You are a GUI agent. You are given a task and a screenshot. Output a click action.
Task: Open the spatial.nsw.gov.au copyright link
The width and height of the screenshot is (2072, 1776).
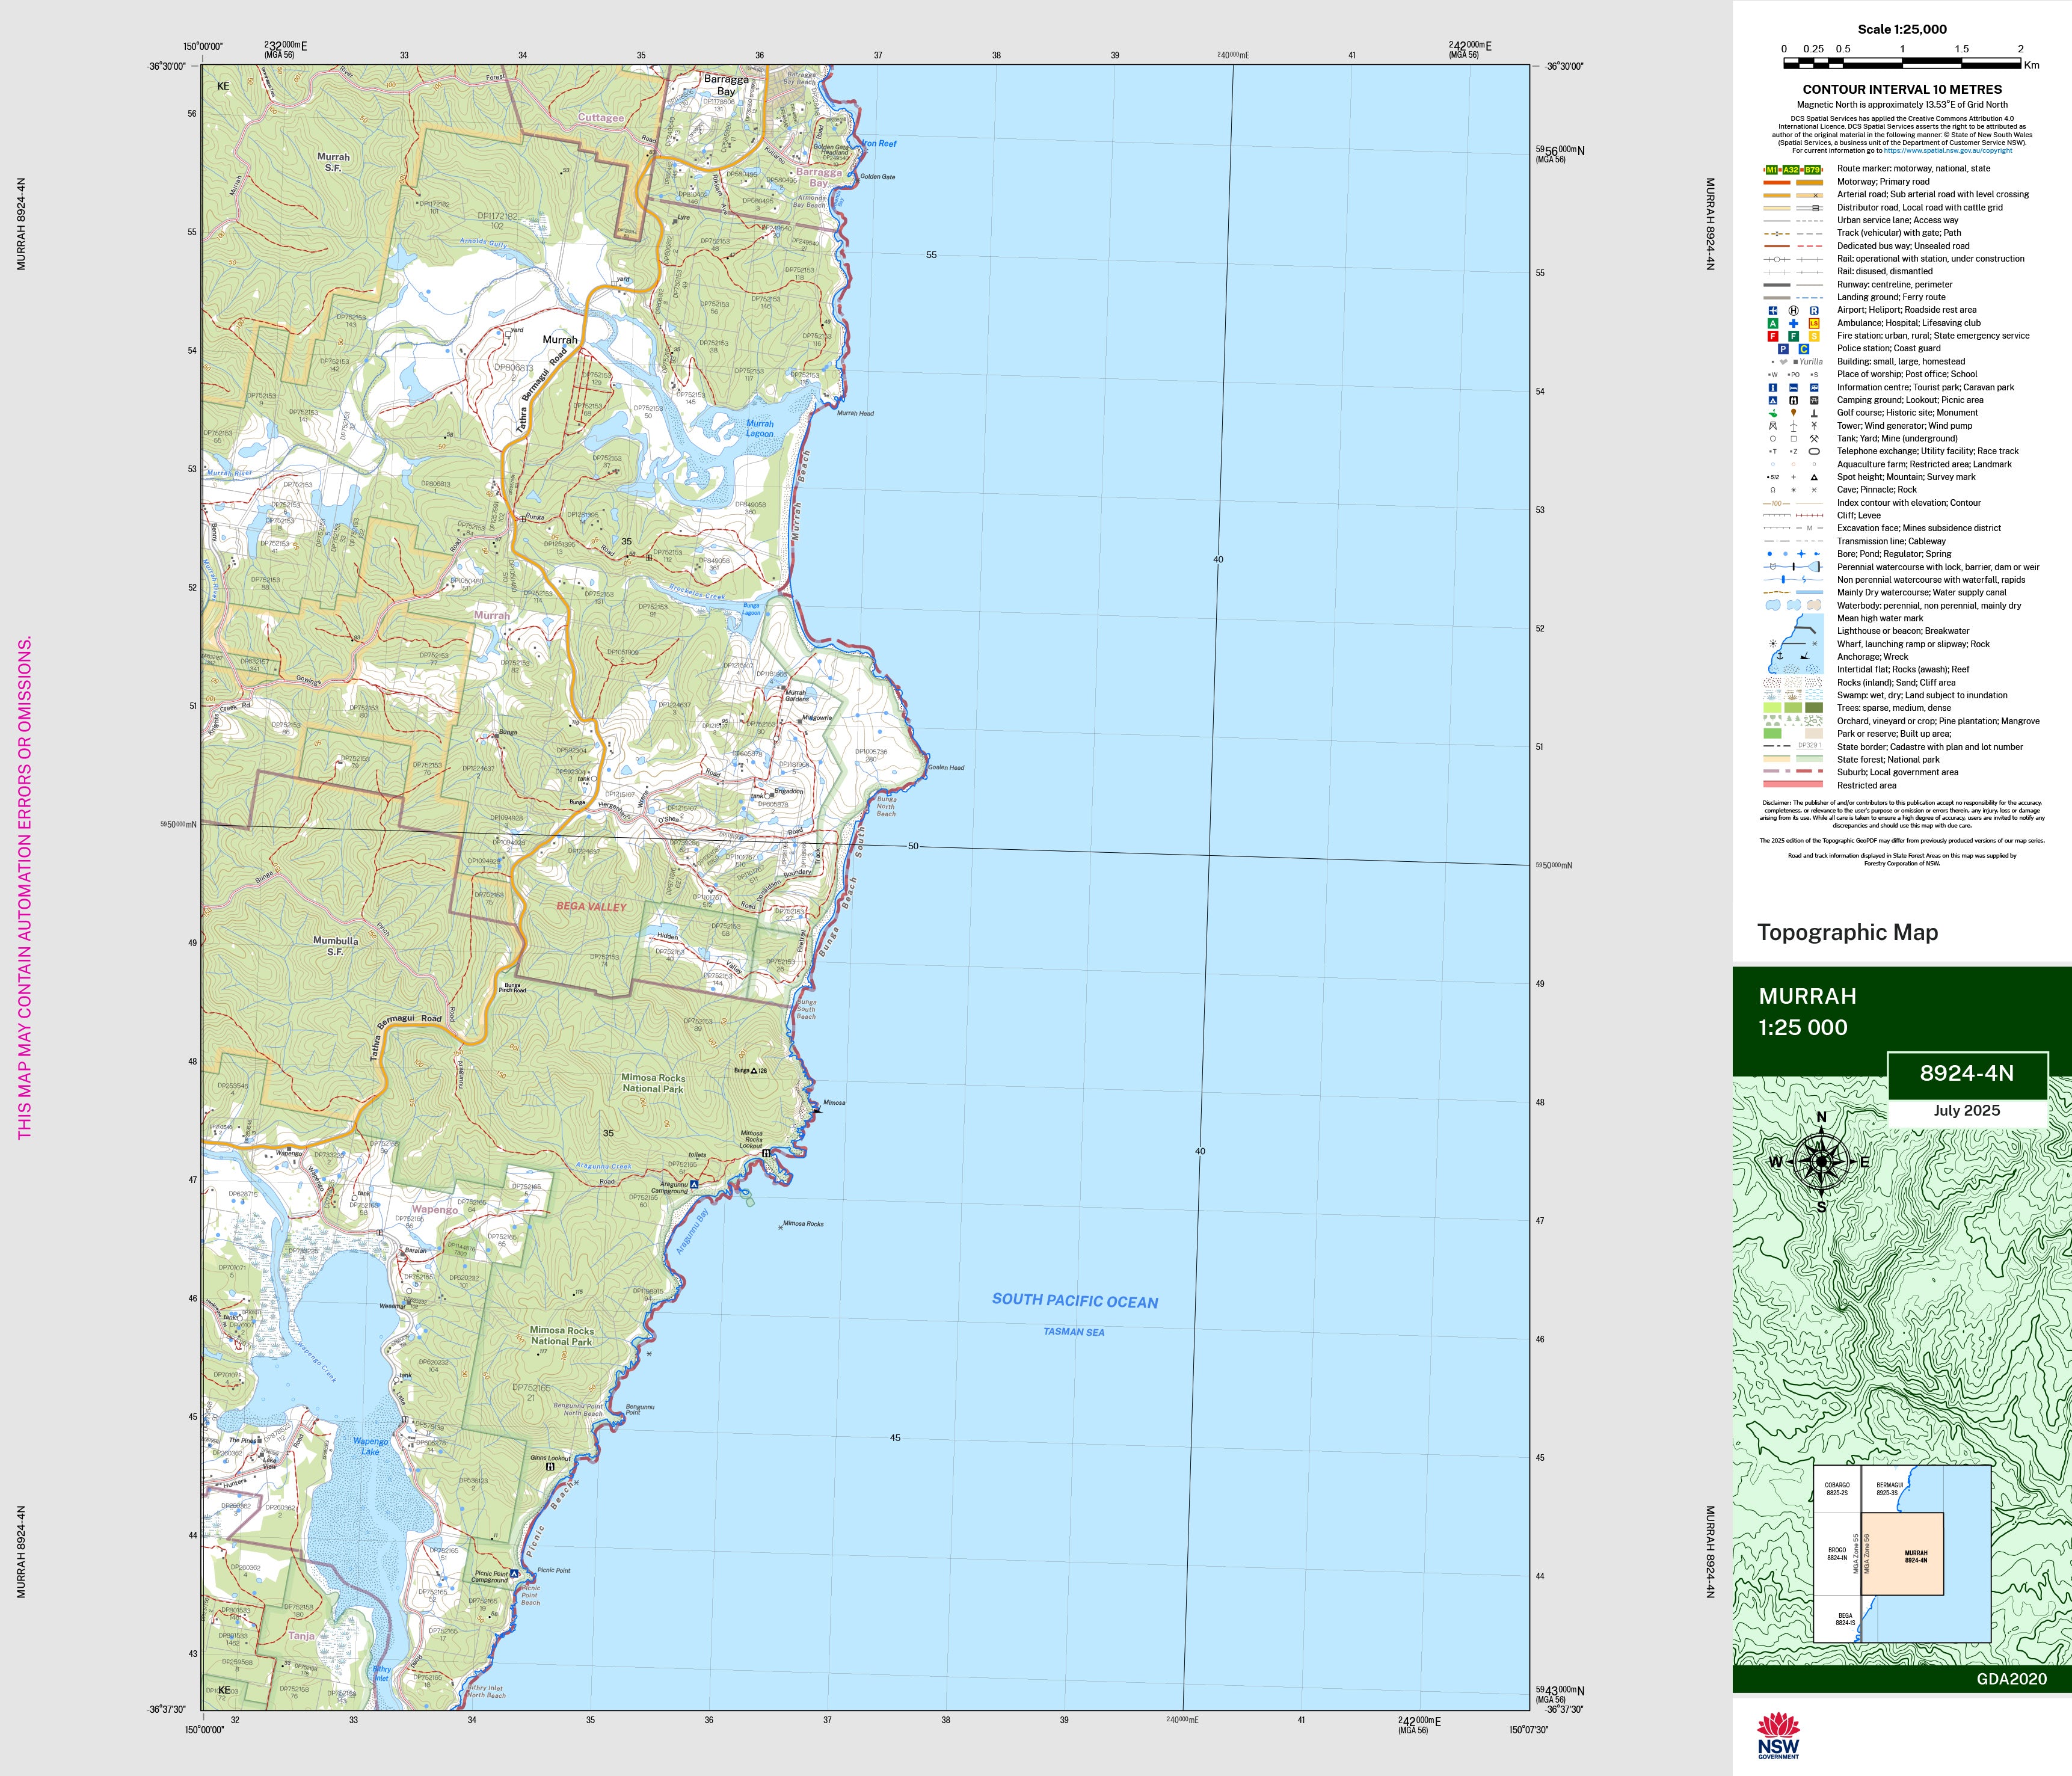1947,151
